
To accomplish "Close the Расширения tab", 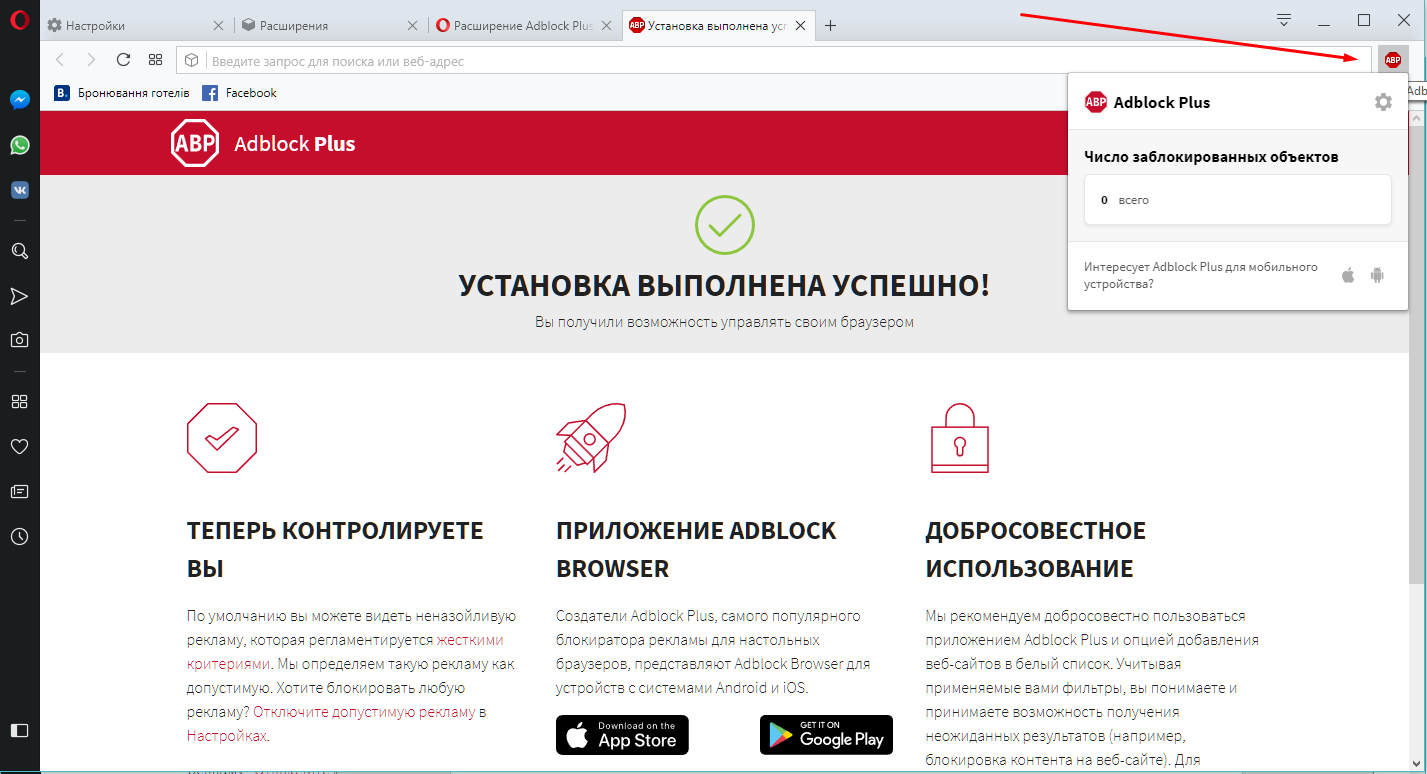I will pos(412,26).
